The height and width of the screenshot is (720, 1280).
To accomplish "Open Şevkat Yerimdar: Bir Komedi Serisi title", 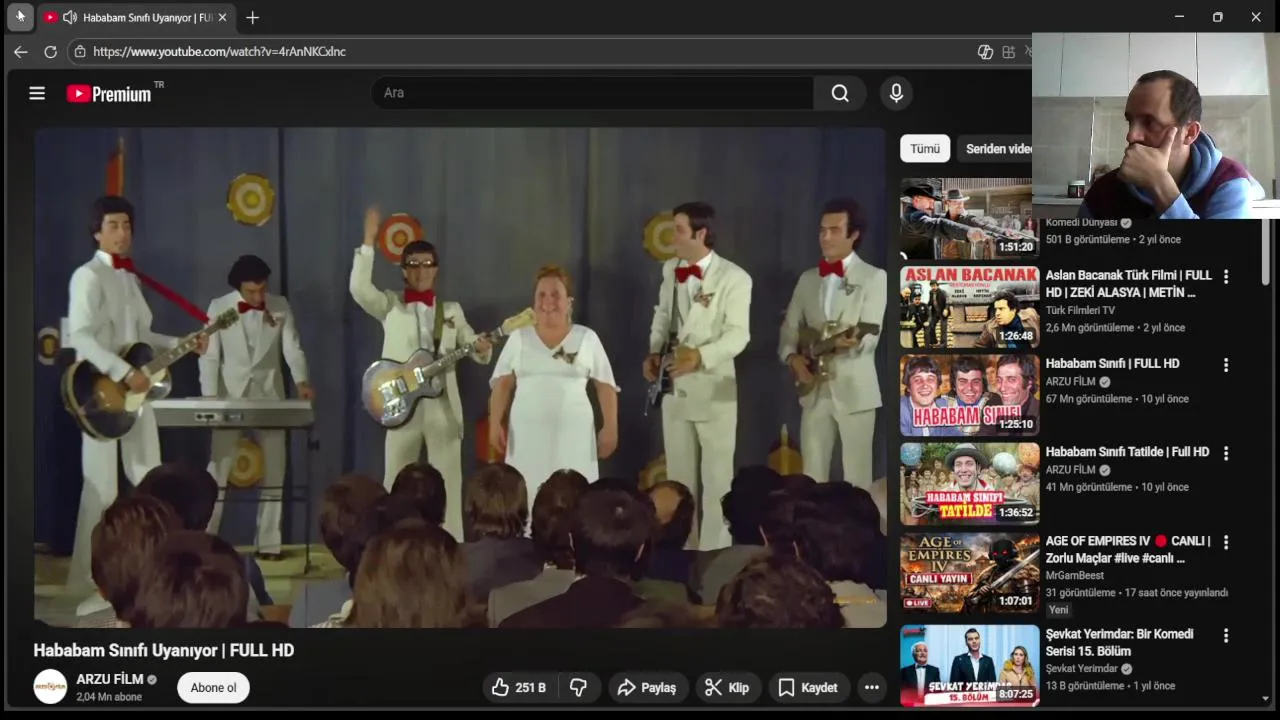I will click(x=1119, y=642).
